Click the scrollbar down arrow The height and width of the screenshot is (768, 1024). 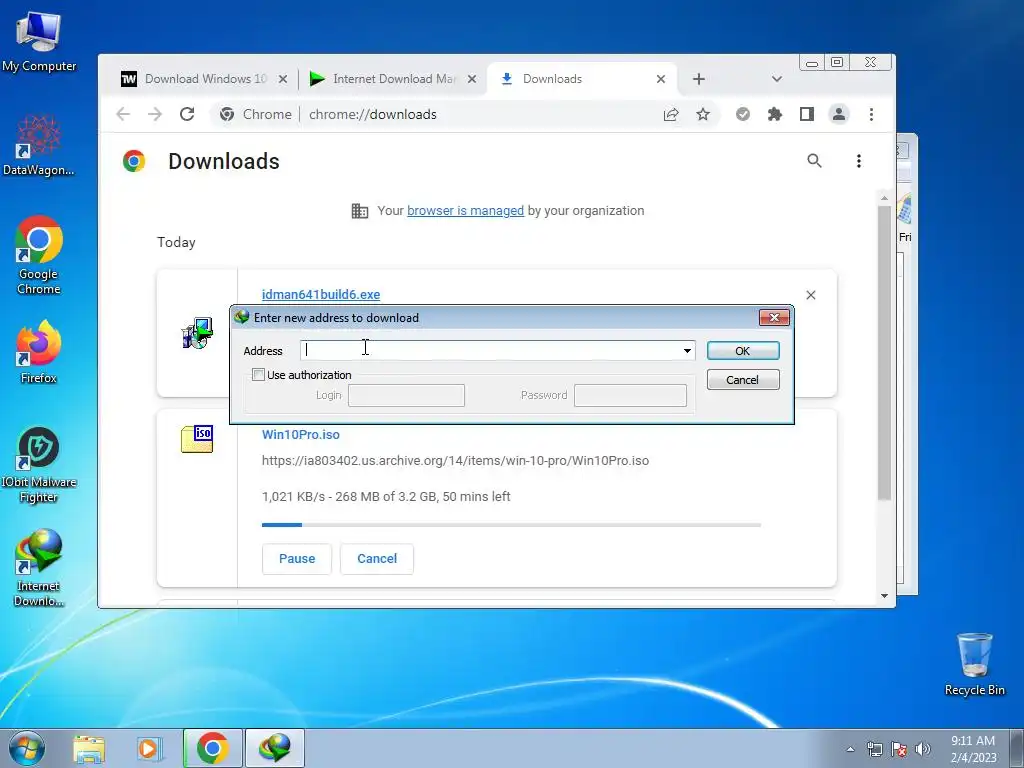click(884, 596)
